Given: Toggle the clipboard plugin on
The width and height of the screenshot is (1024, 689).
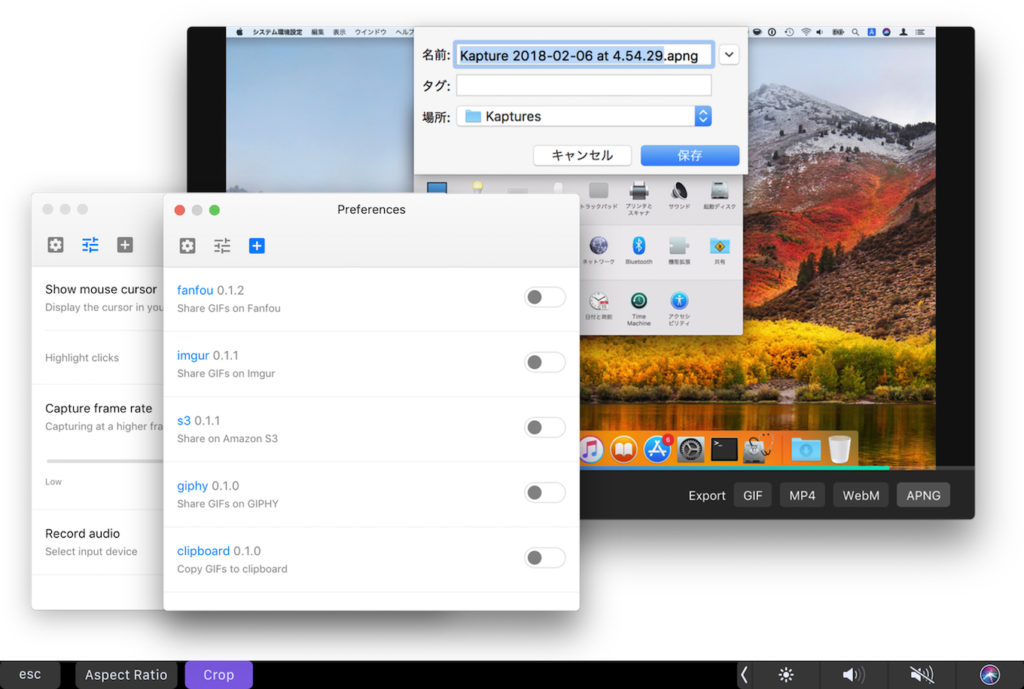Looking at the screenshot, I should [544, 557].
